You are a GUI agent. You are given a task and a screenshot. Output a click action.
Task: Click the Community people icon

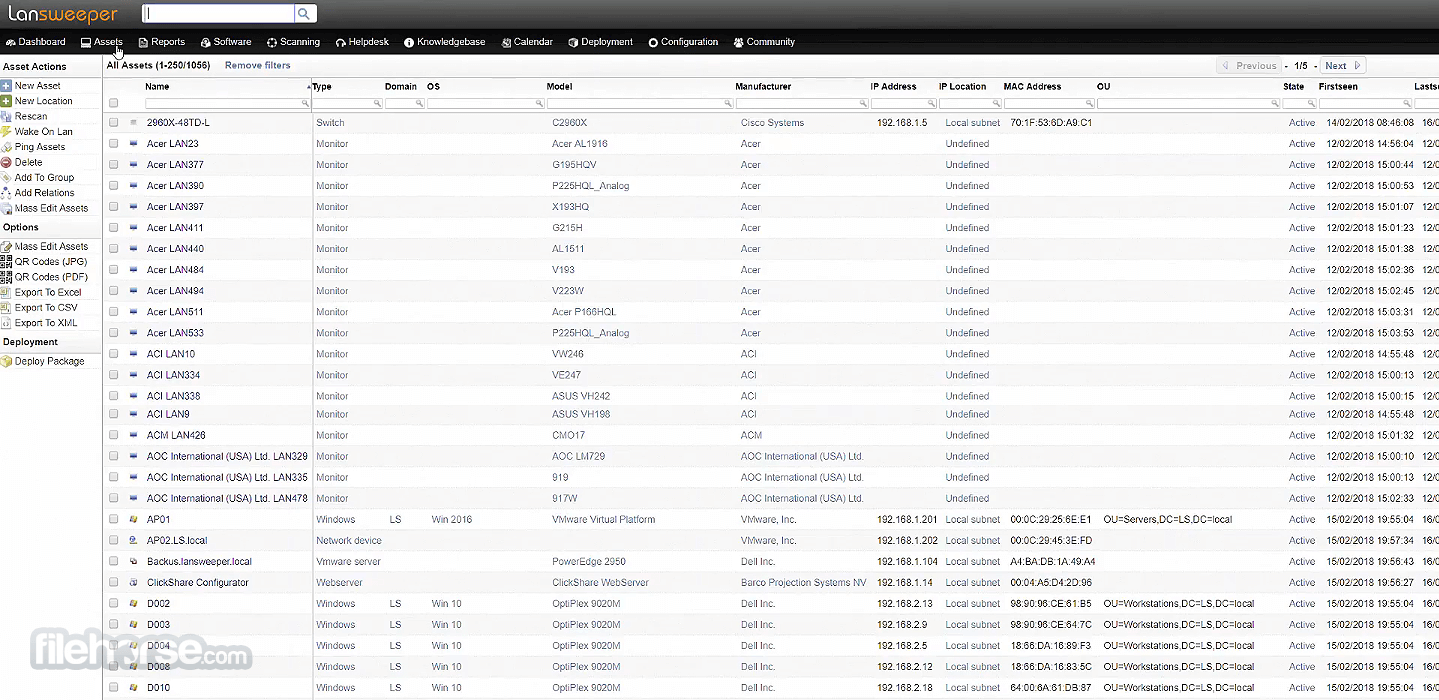pos(738,42)
